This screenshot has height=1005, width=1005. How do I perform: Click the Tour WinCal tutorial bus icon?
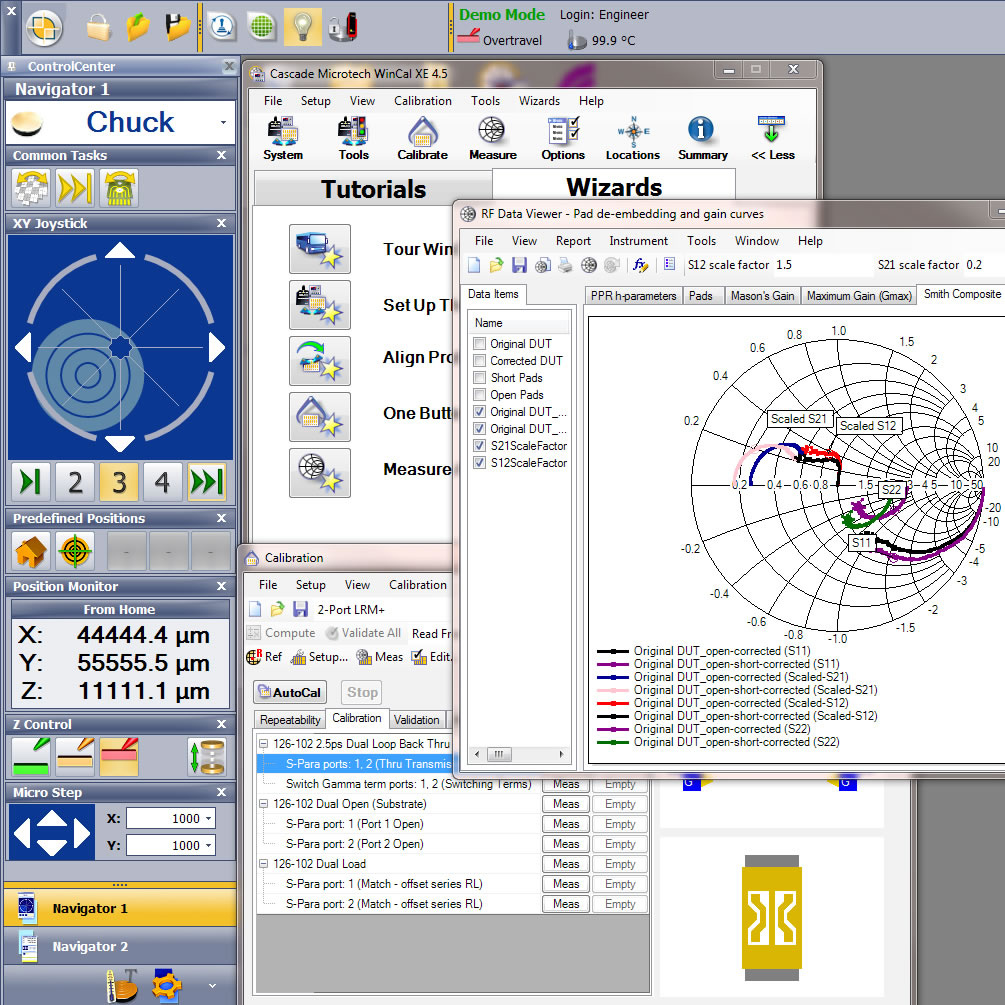320,249
